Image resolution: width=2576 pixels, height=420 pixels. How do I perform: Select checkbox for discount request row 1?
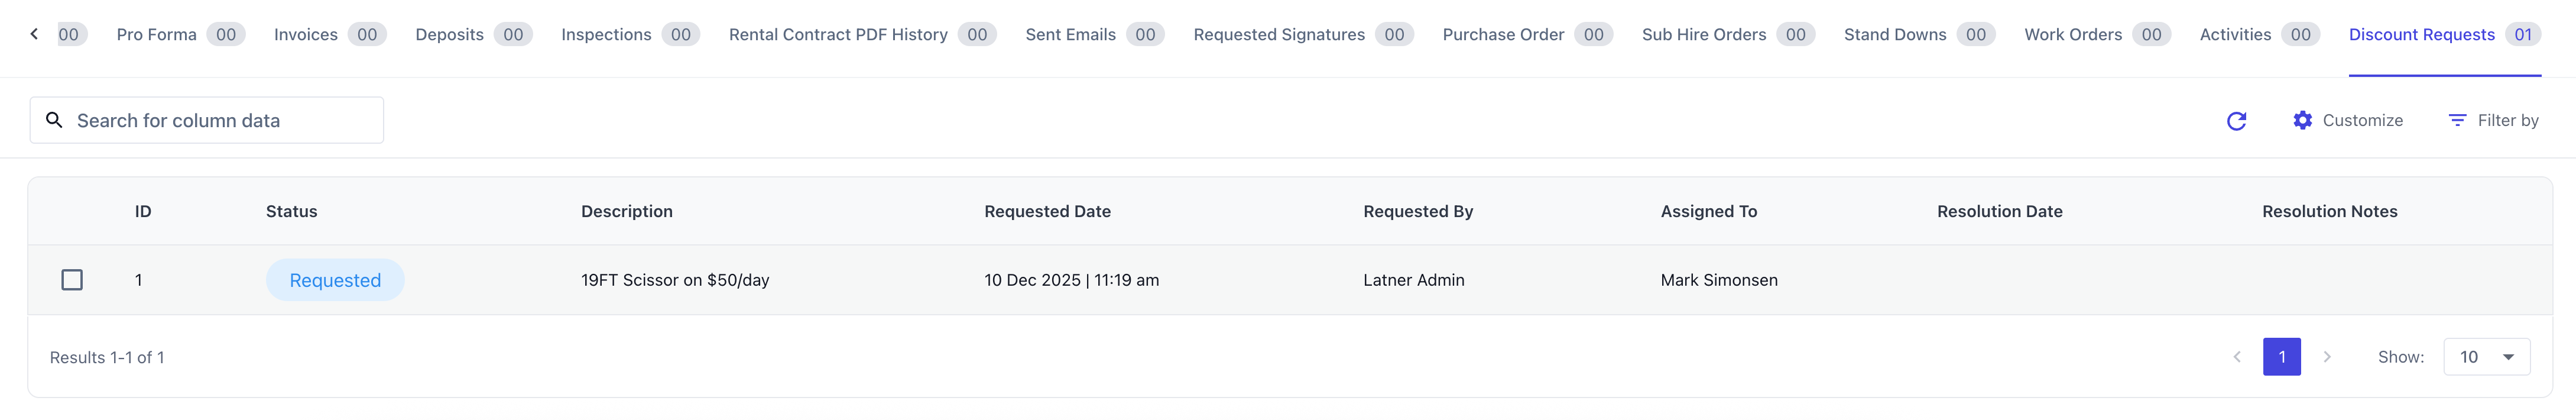pos(72,280)
